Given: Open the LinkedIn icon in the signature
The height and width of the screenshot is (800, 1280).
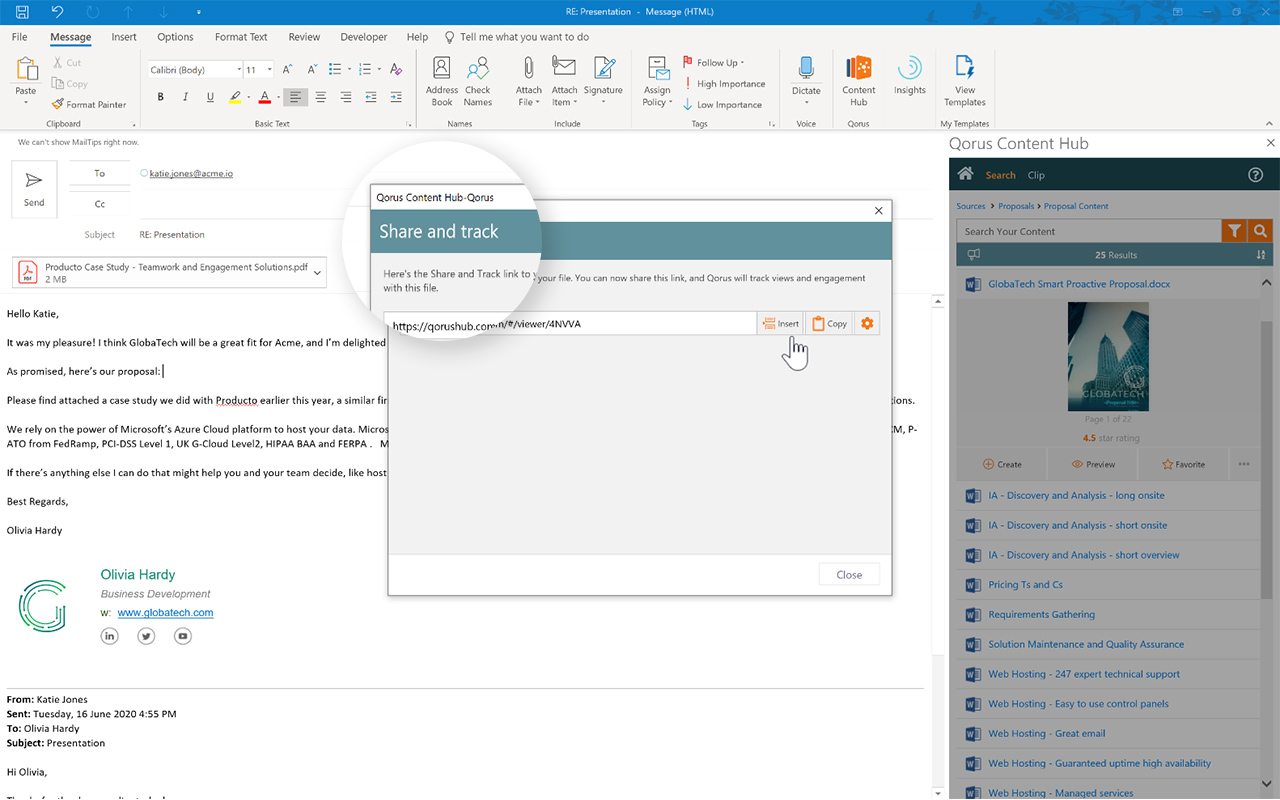Looking at the screenshot, I should pos(110,636).
